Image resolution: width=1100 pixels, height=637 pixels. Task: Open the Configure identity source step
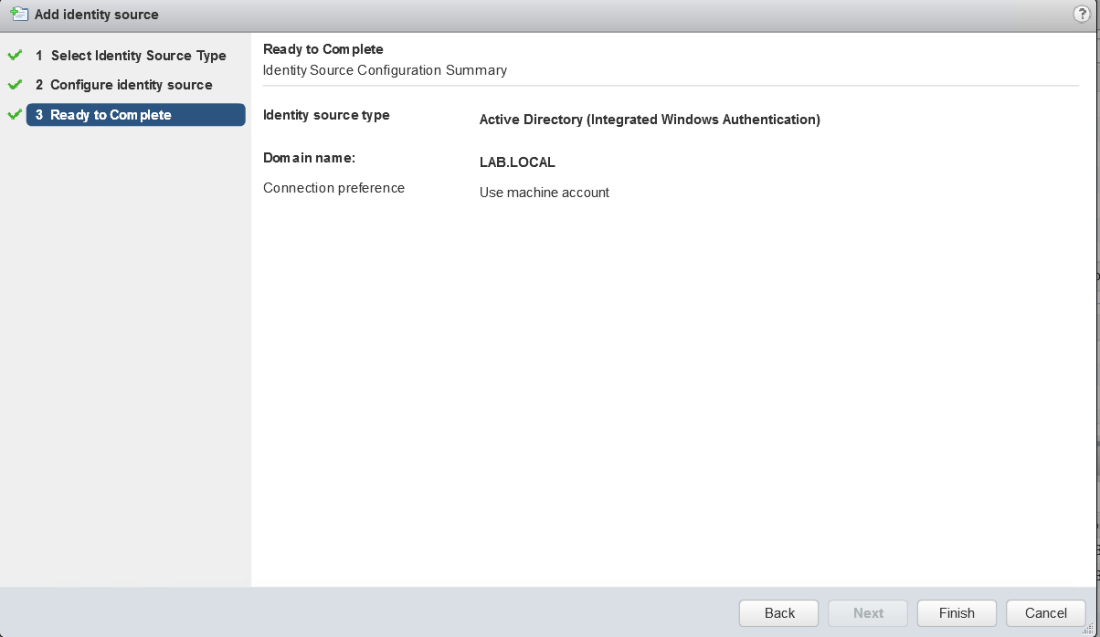point(131,85)
